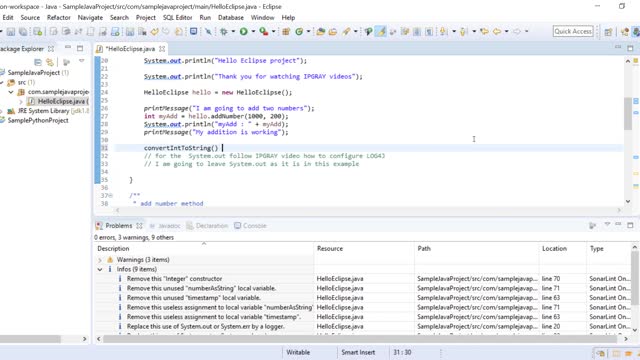Open the Debug dropdown arrow

pyautogui.click(x=233, y=31)
